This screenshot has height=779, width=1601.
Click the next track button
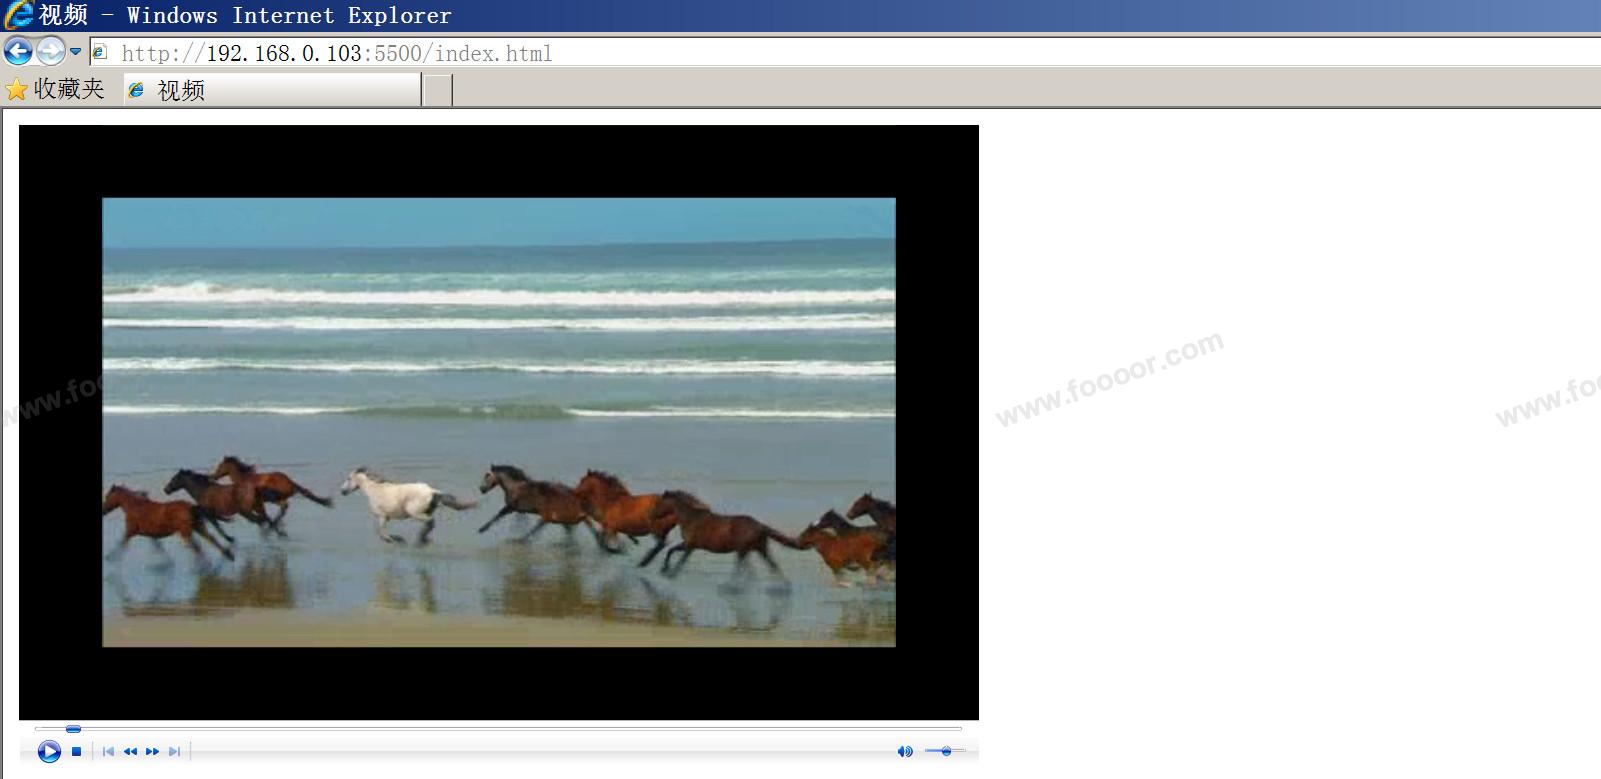coord(174,752)
